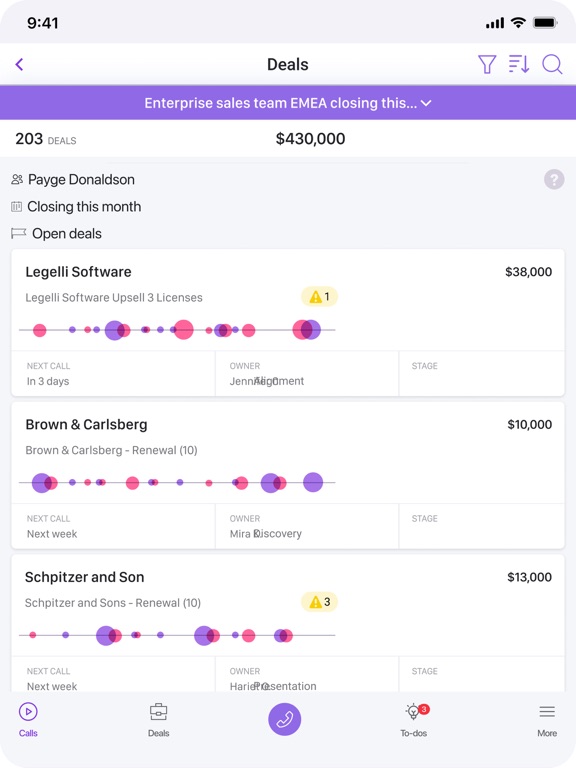Open the sort order icon
This screenshot has width=576, height=768.
(519, 64)
